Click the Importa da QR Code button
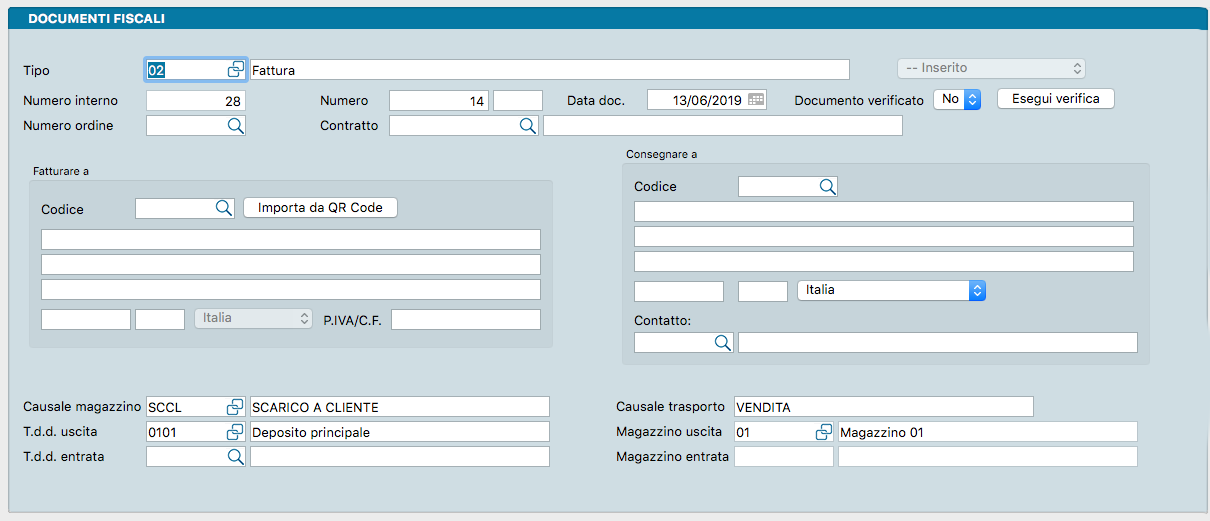 pyautogui.click(x=321, y=208)
